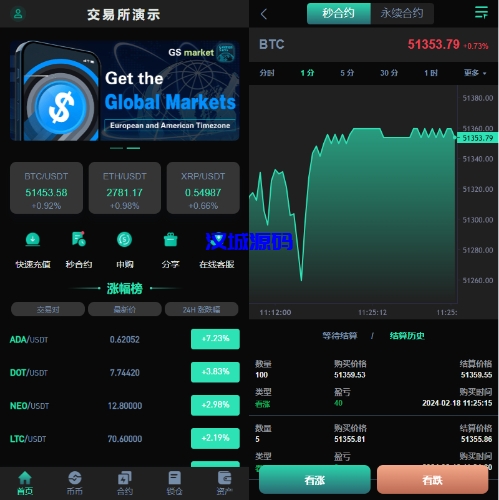Click the 7.74420 DOT price
The height and width of the screenshot is (500, 499).
pyautogui.click(x=125, y=372)
